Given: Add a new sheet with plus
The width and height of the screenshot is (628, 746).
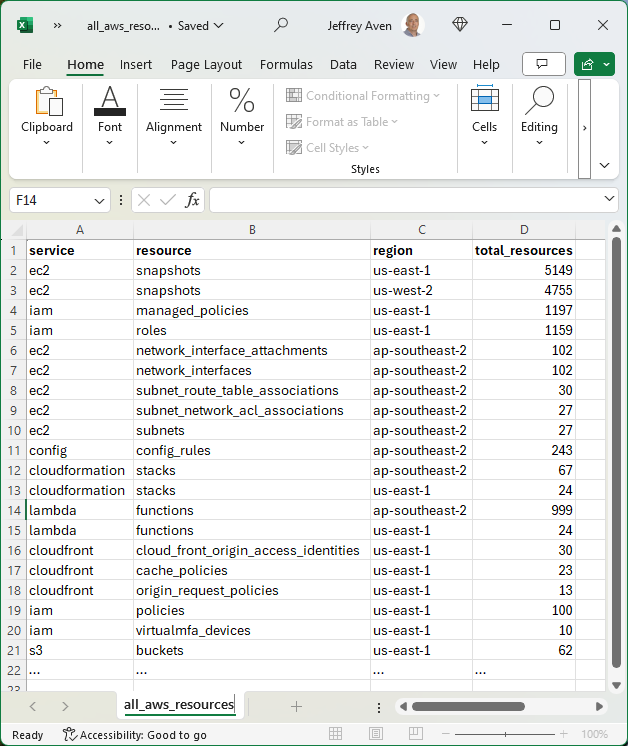Looking at the screenshot, I should (296, 707).
